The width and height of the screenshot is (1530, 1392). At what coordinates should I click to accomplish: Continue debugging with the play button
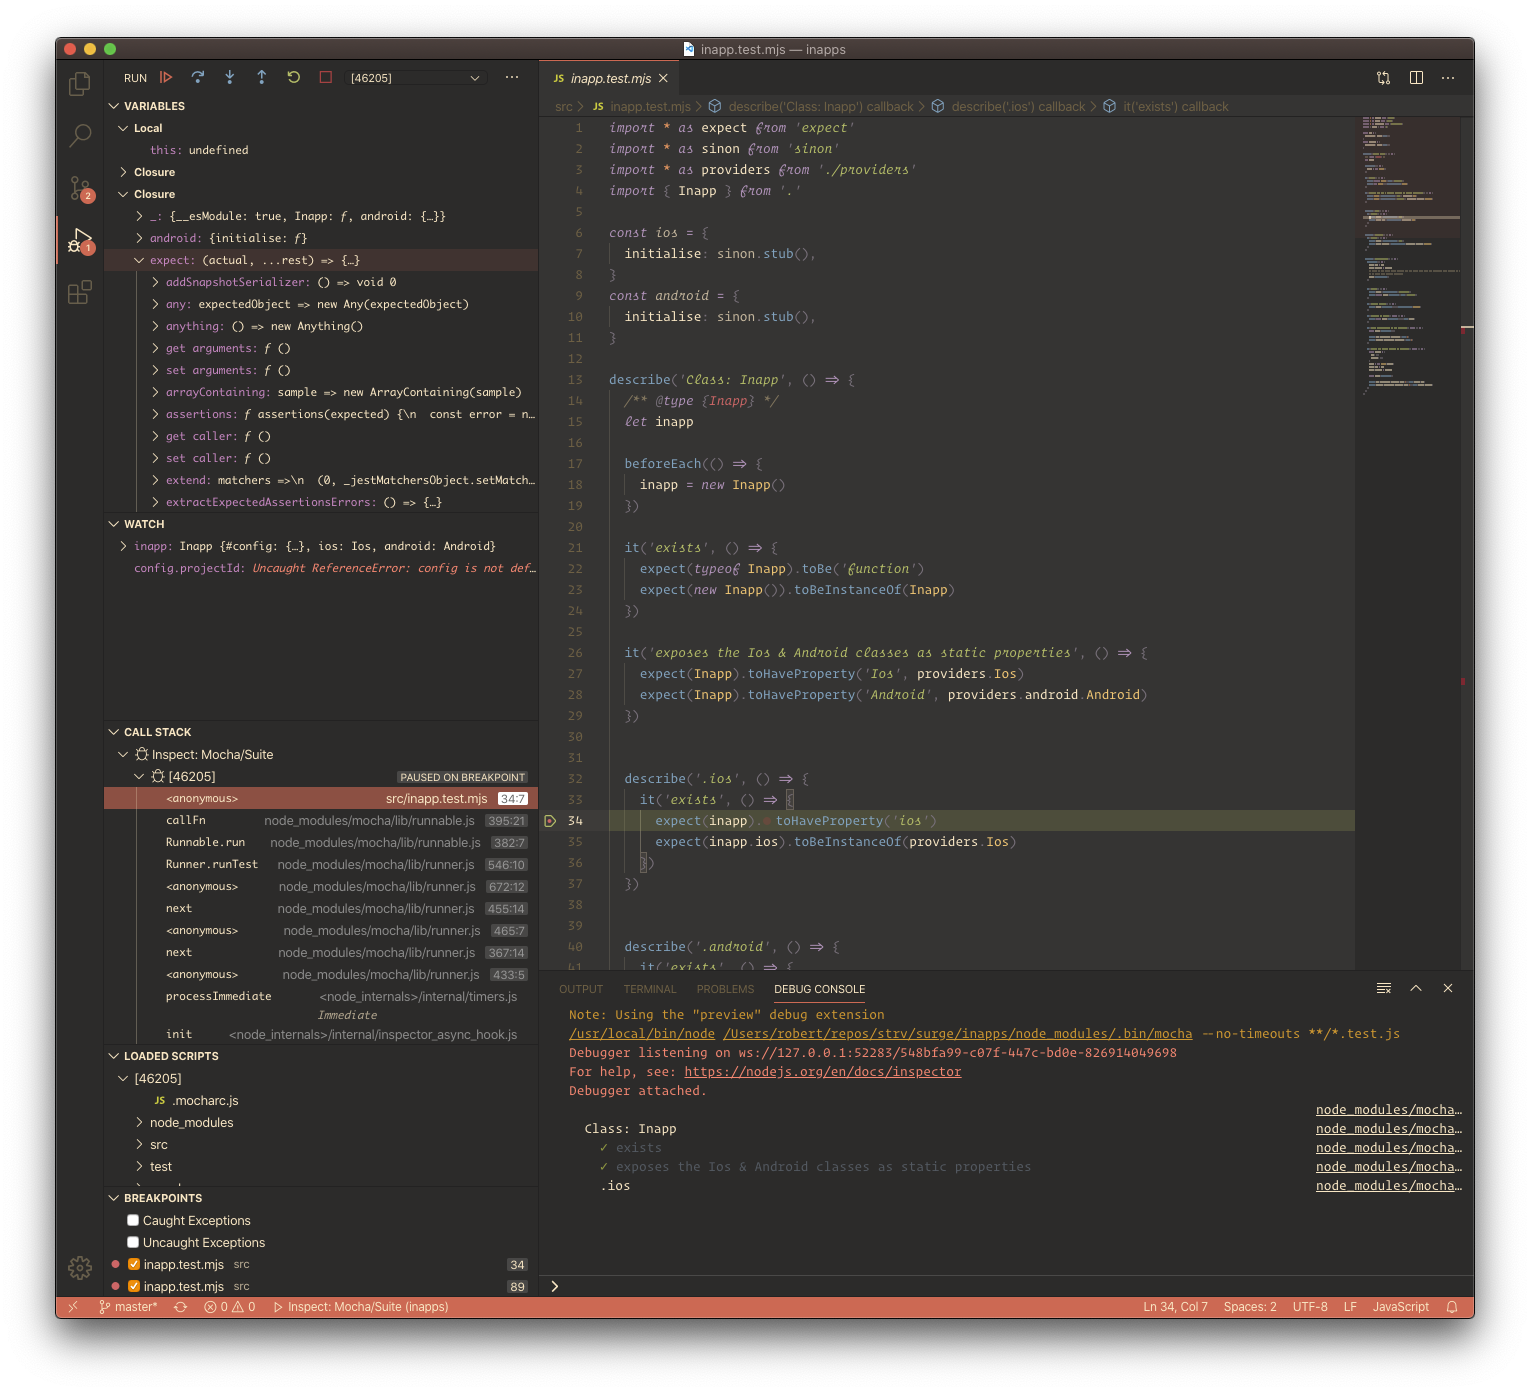pos(166,77)
